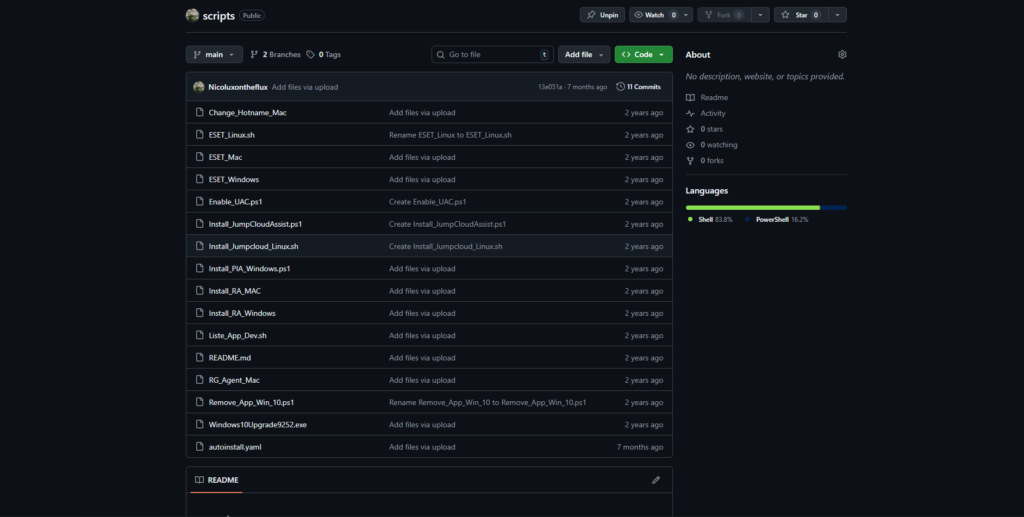Click the Go to file search field
This screenshot has height=517, width=1024.
(x=492, y=55)
